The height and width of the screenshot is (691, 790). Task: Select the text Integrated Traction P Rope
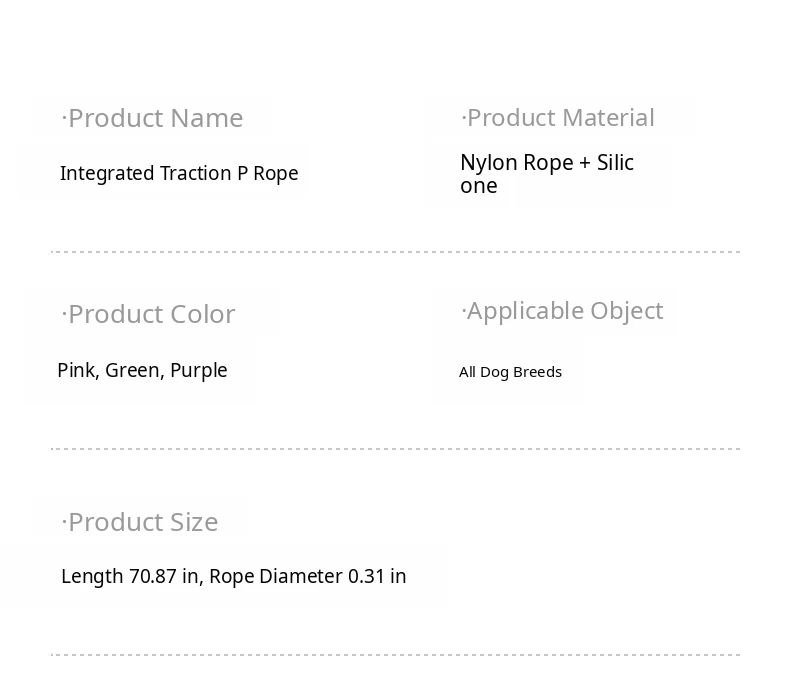tap(179, 174)
